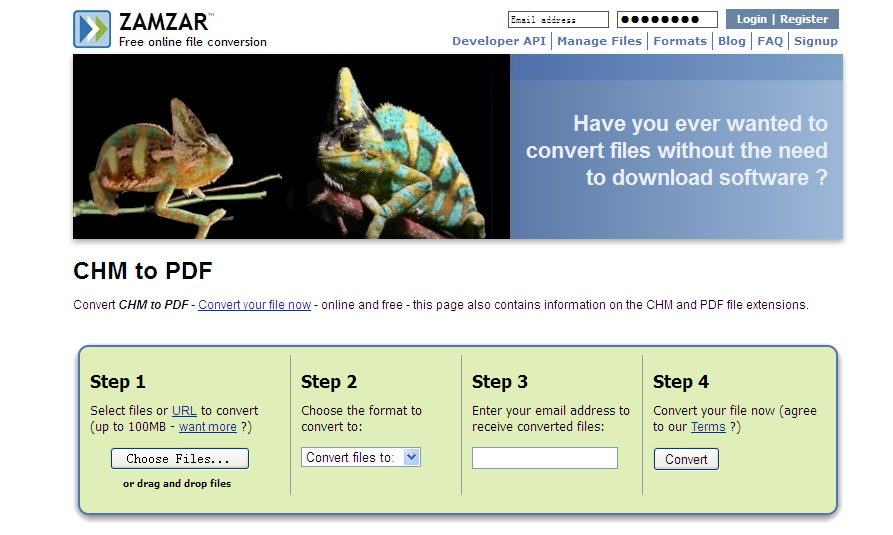Click the 'or drag and drop files' text
This screenshot has height=535, width=893.
pos(177,484)
